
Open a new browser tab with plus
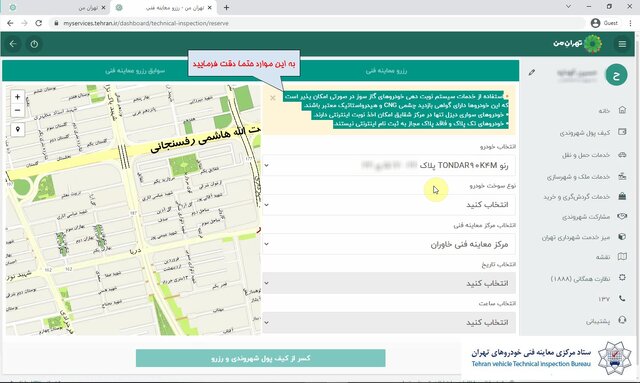(x=226, y=7)
